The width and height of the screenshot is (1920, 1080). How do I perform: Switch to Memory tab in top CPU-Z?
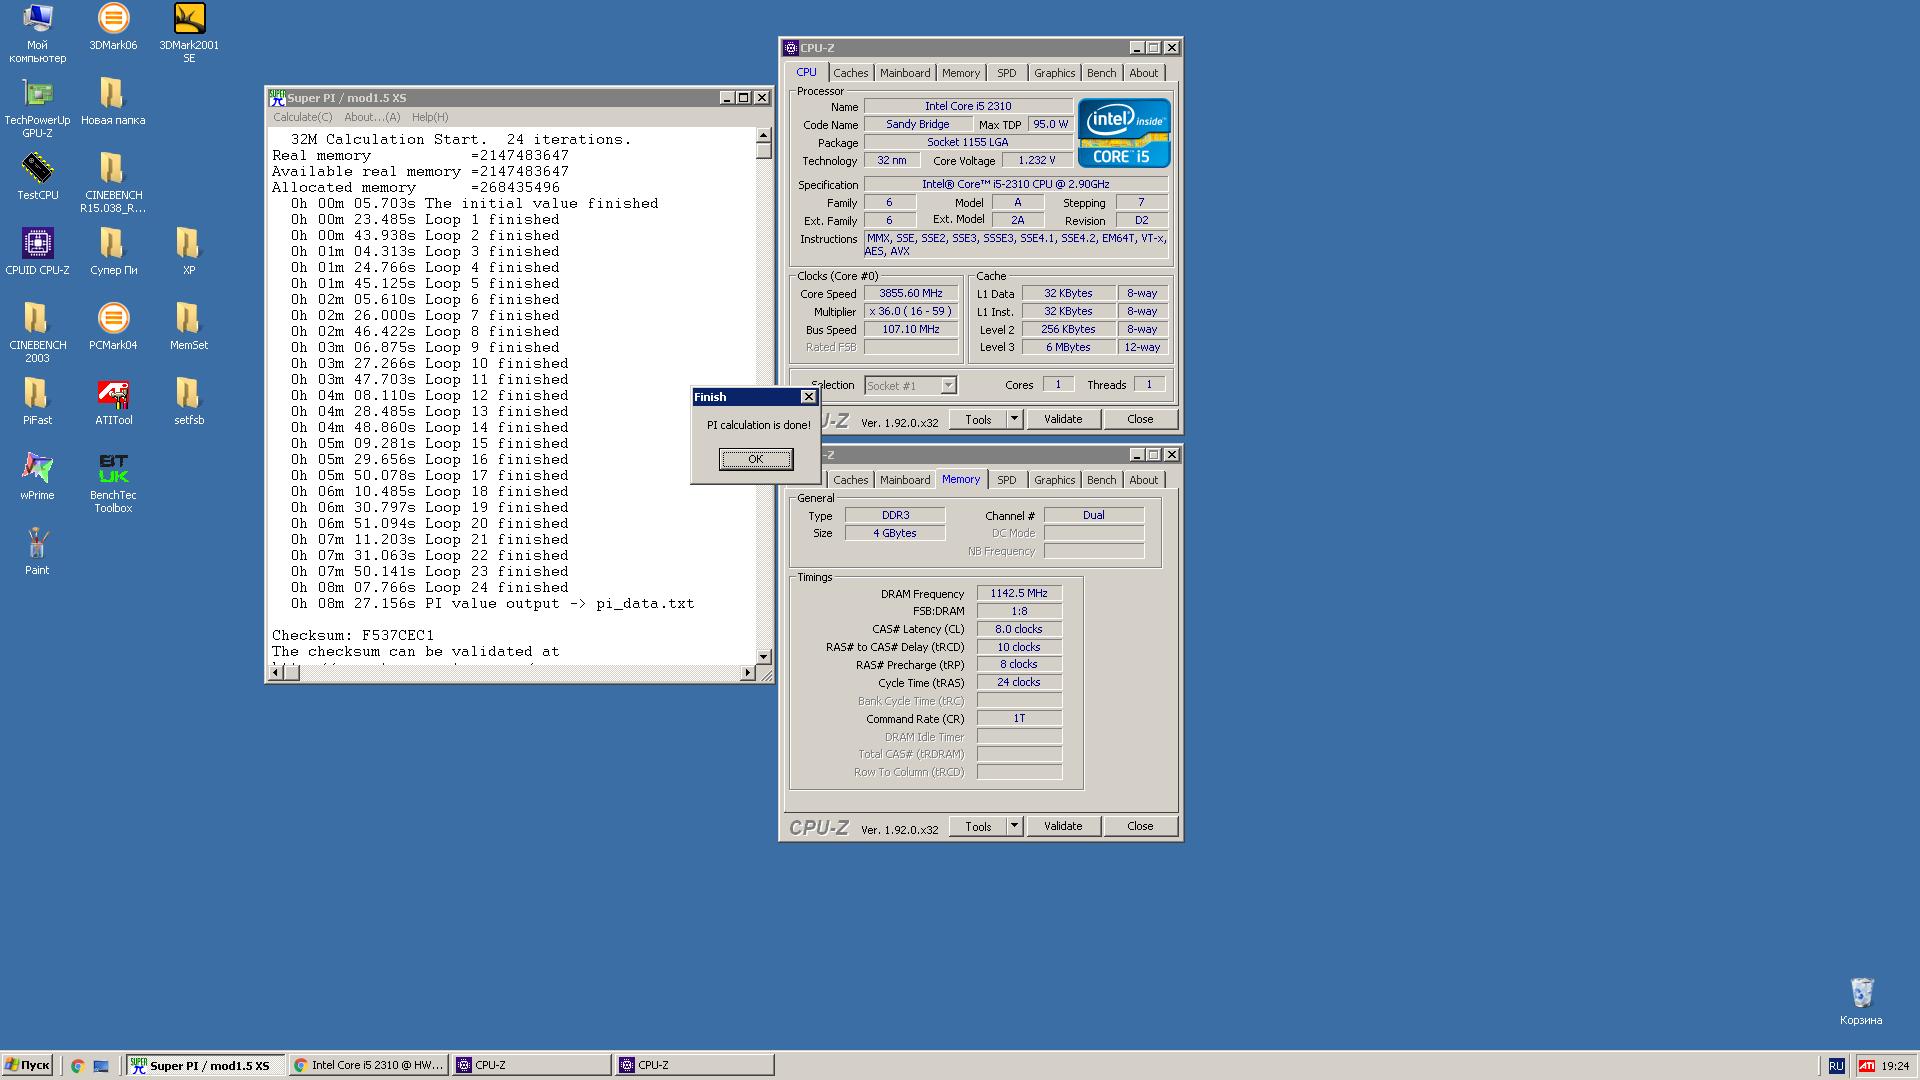(x=961, y=73)
